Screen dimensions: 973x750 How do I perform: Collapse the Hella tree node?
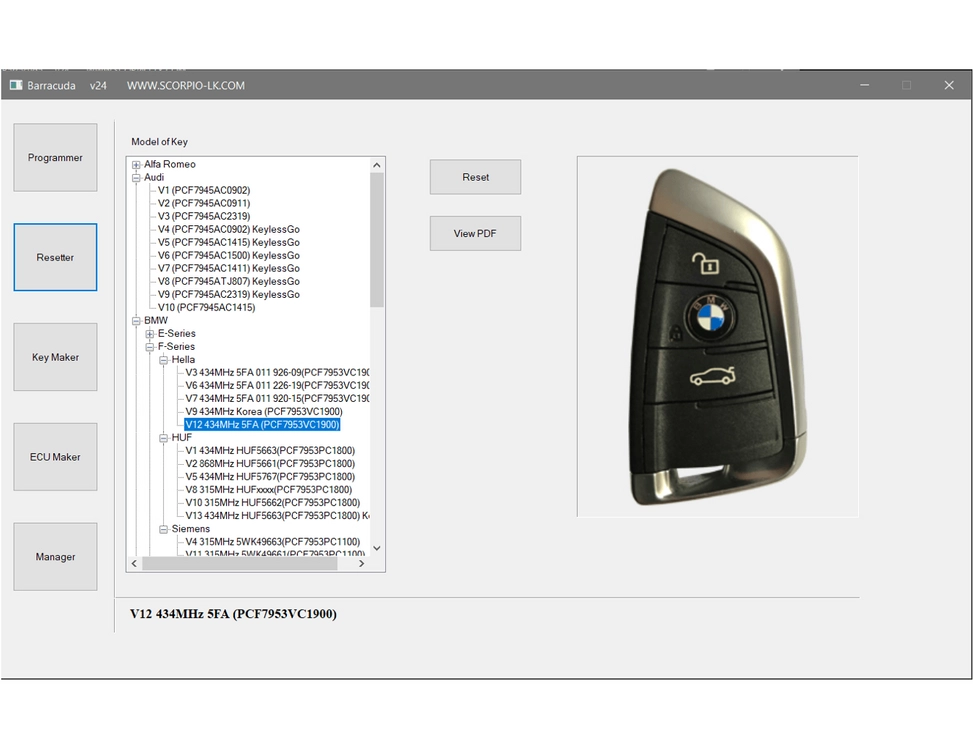click(x=163, y=360)
